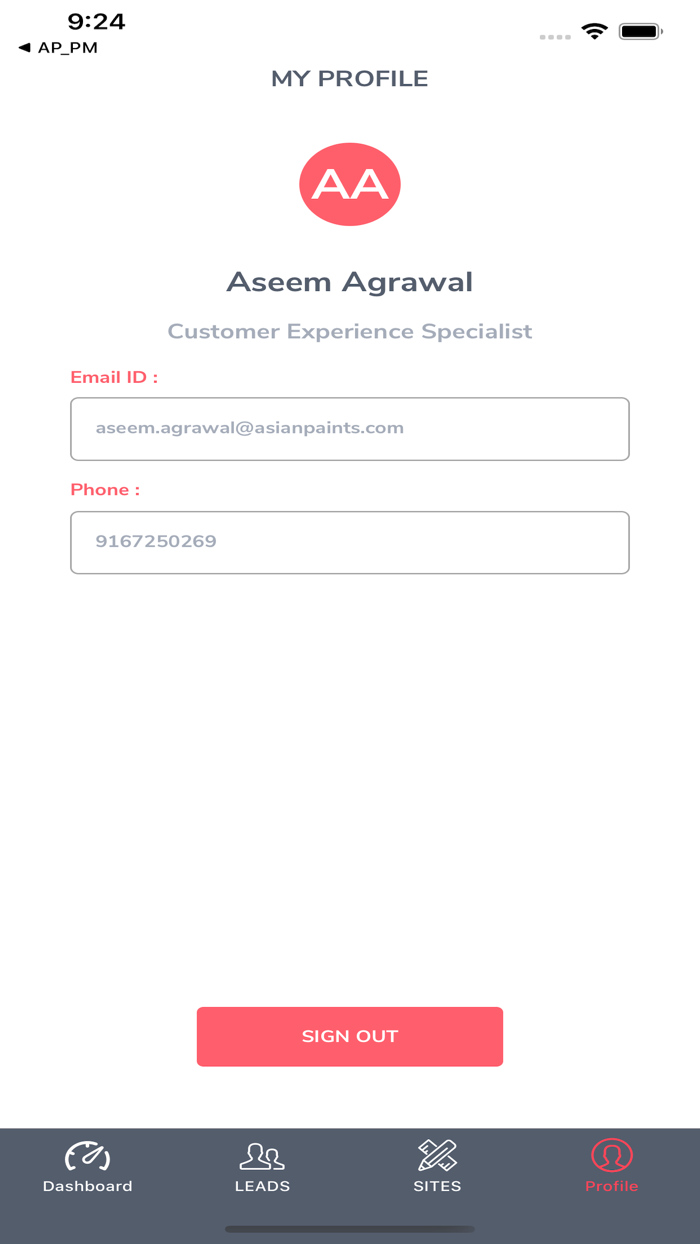Select the Dashboard speedometer icon
Screen dimensions: 700x1244
pos(88,1155)
